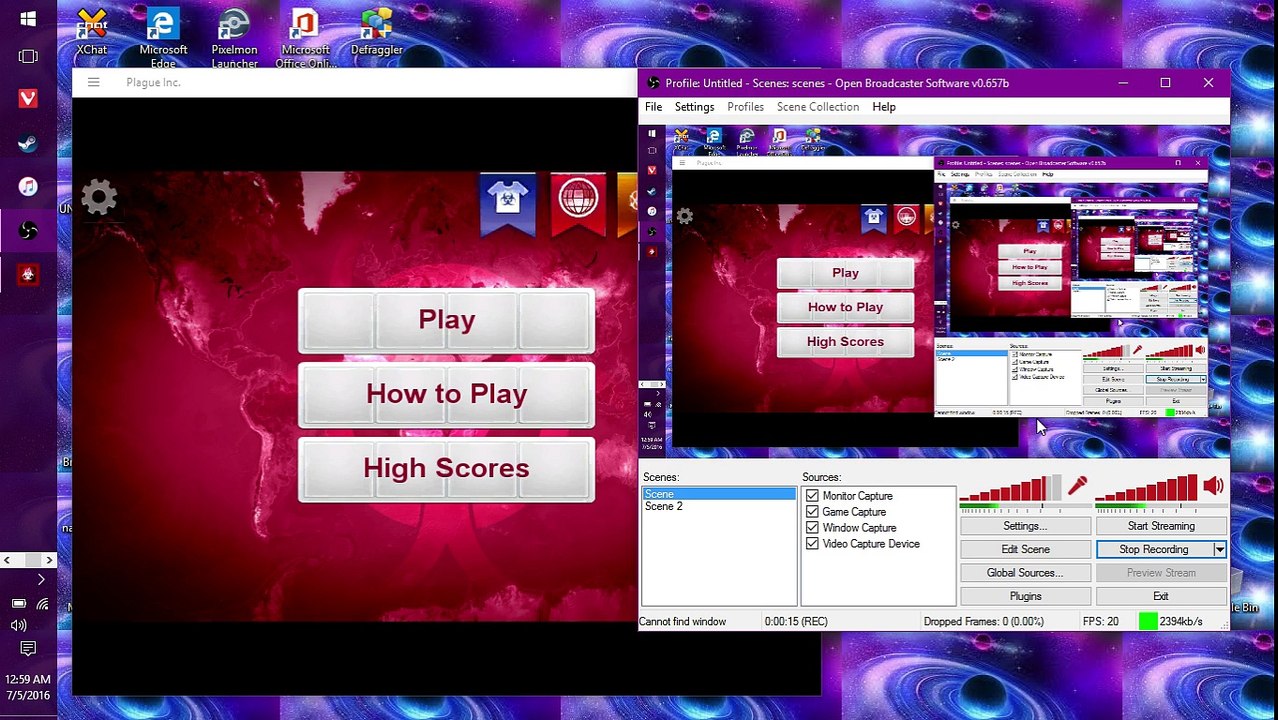Select the Window Capture source label
Viewport: 1278px width, 720px height.
[x=859, y=528]
